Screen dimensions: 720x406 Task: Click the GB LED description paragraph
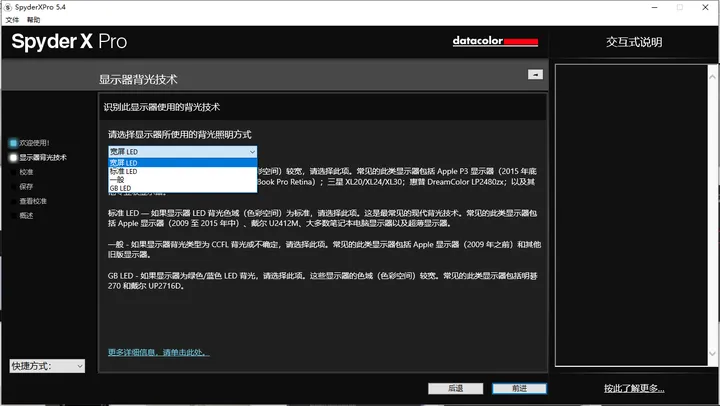coord(322,281)
